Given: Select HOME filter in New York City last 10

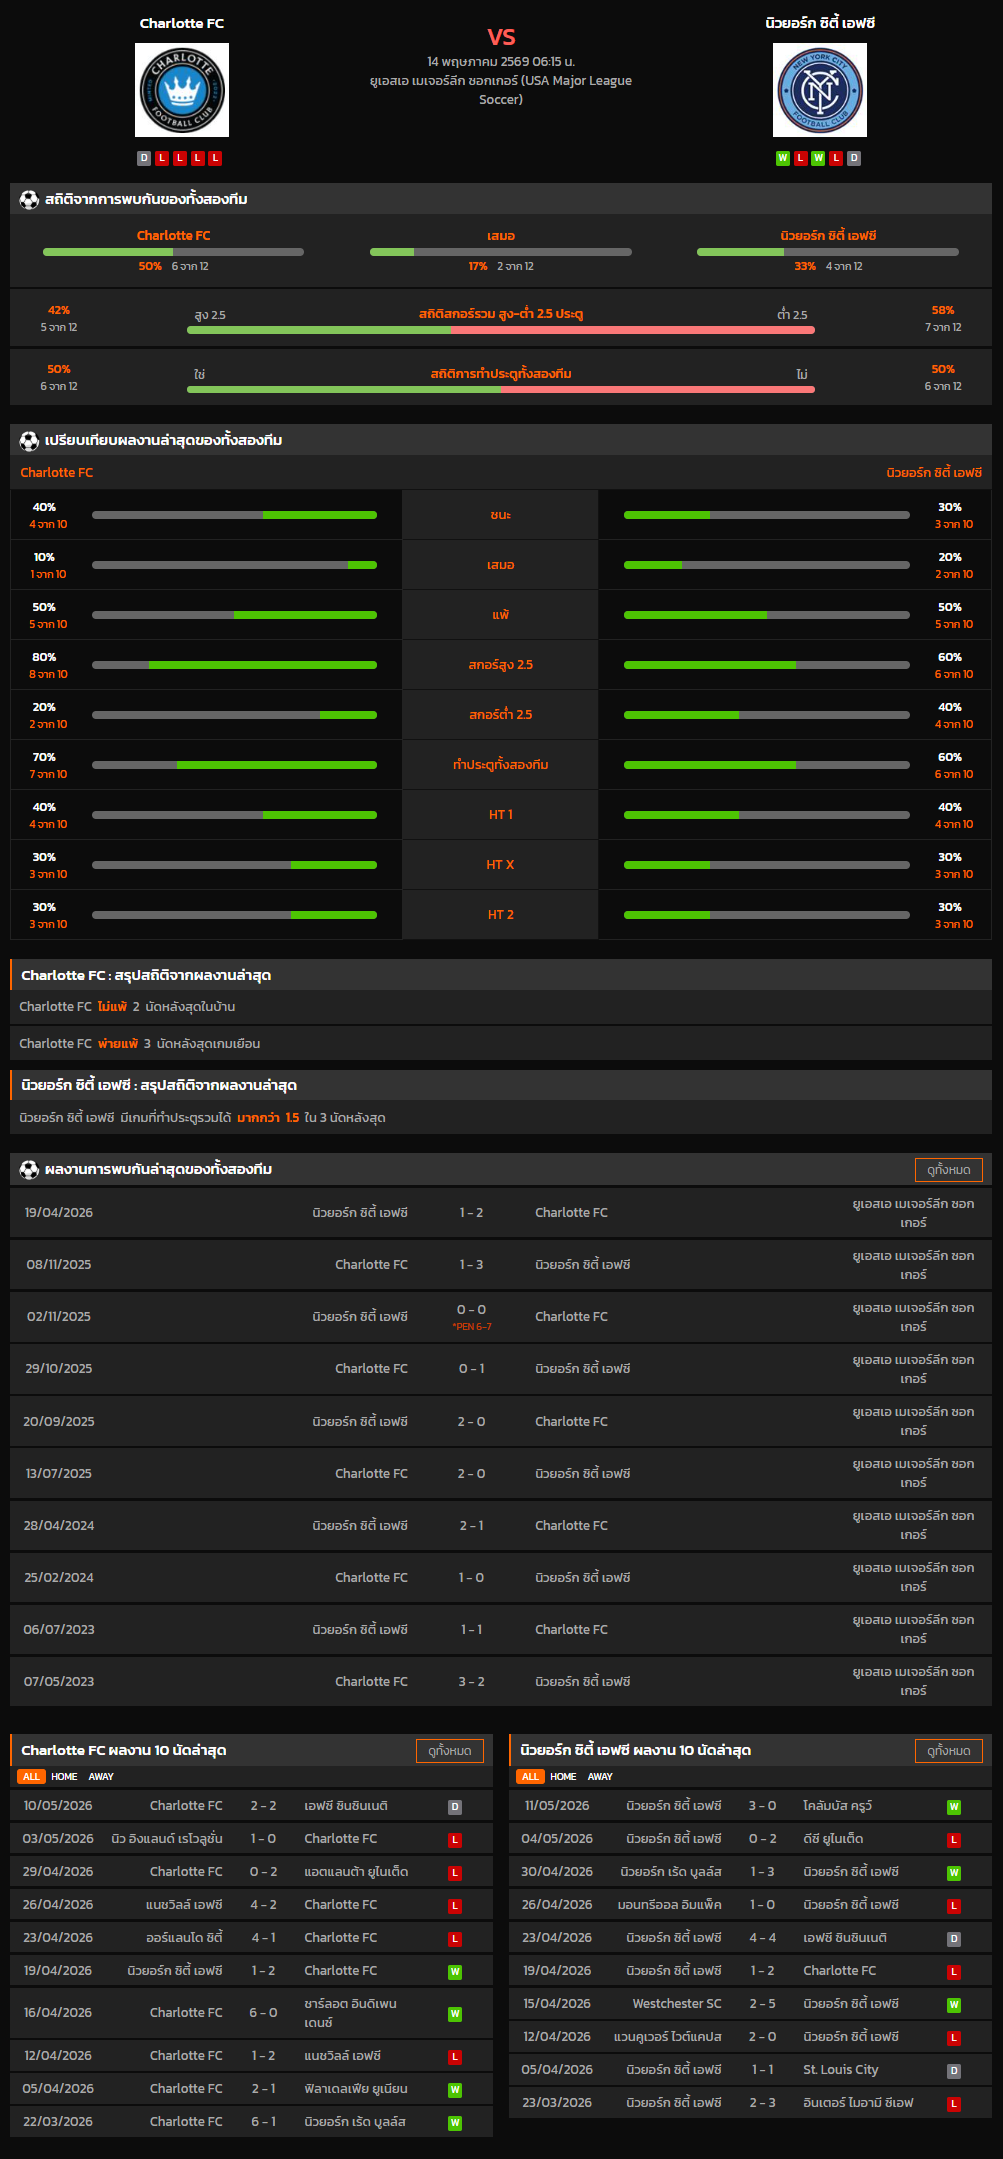Looking at the screenshot, I should tap(563, 1777).
